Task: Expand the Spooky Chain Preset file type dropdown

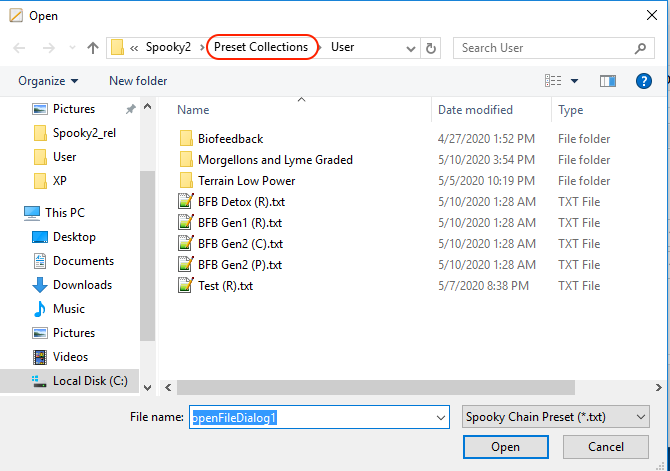Action: click(641, 417)
